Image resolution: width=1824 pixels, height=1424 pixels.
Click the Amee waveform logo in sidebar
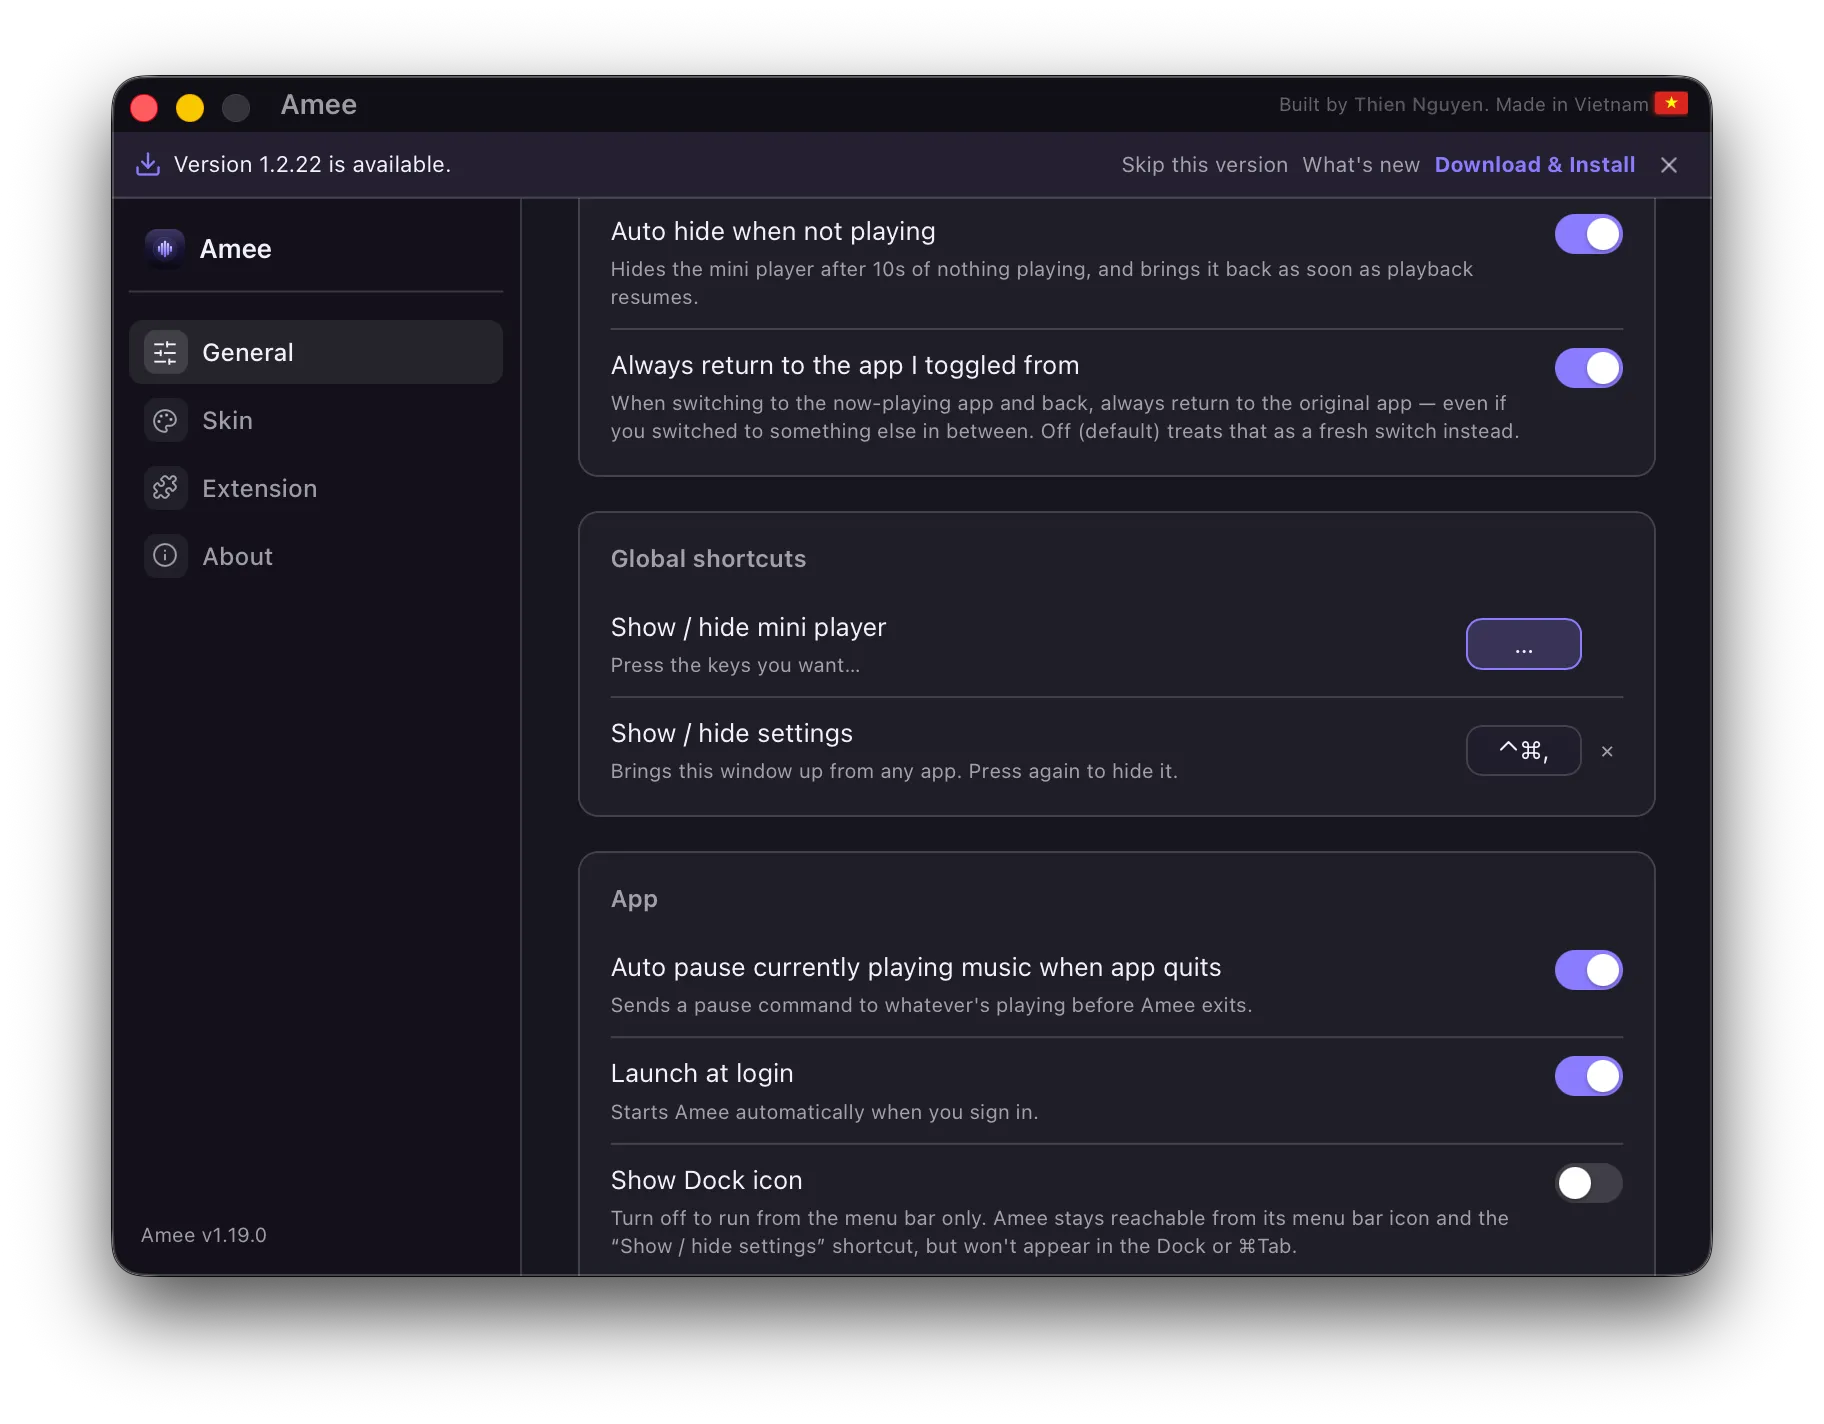(165, 248)
